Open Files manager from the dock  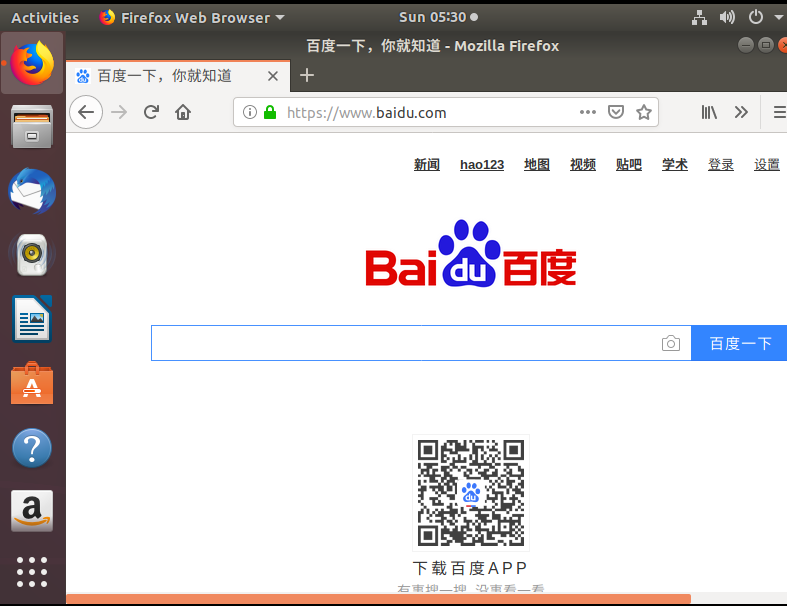[x=32, y=127]
